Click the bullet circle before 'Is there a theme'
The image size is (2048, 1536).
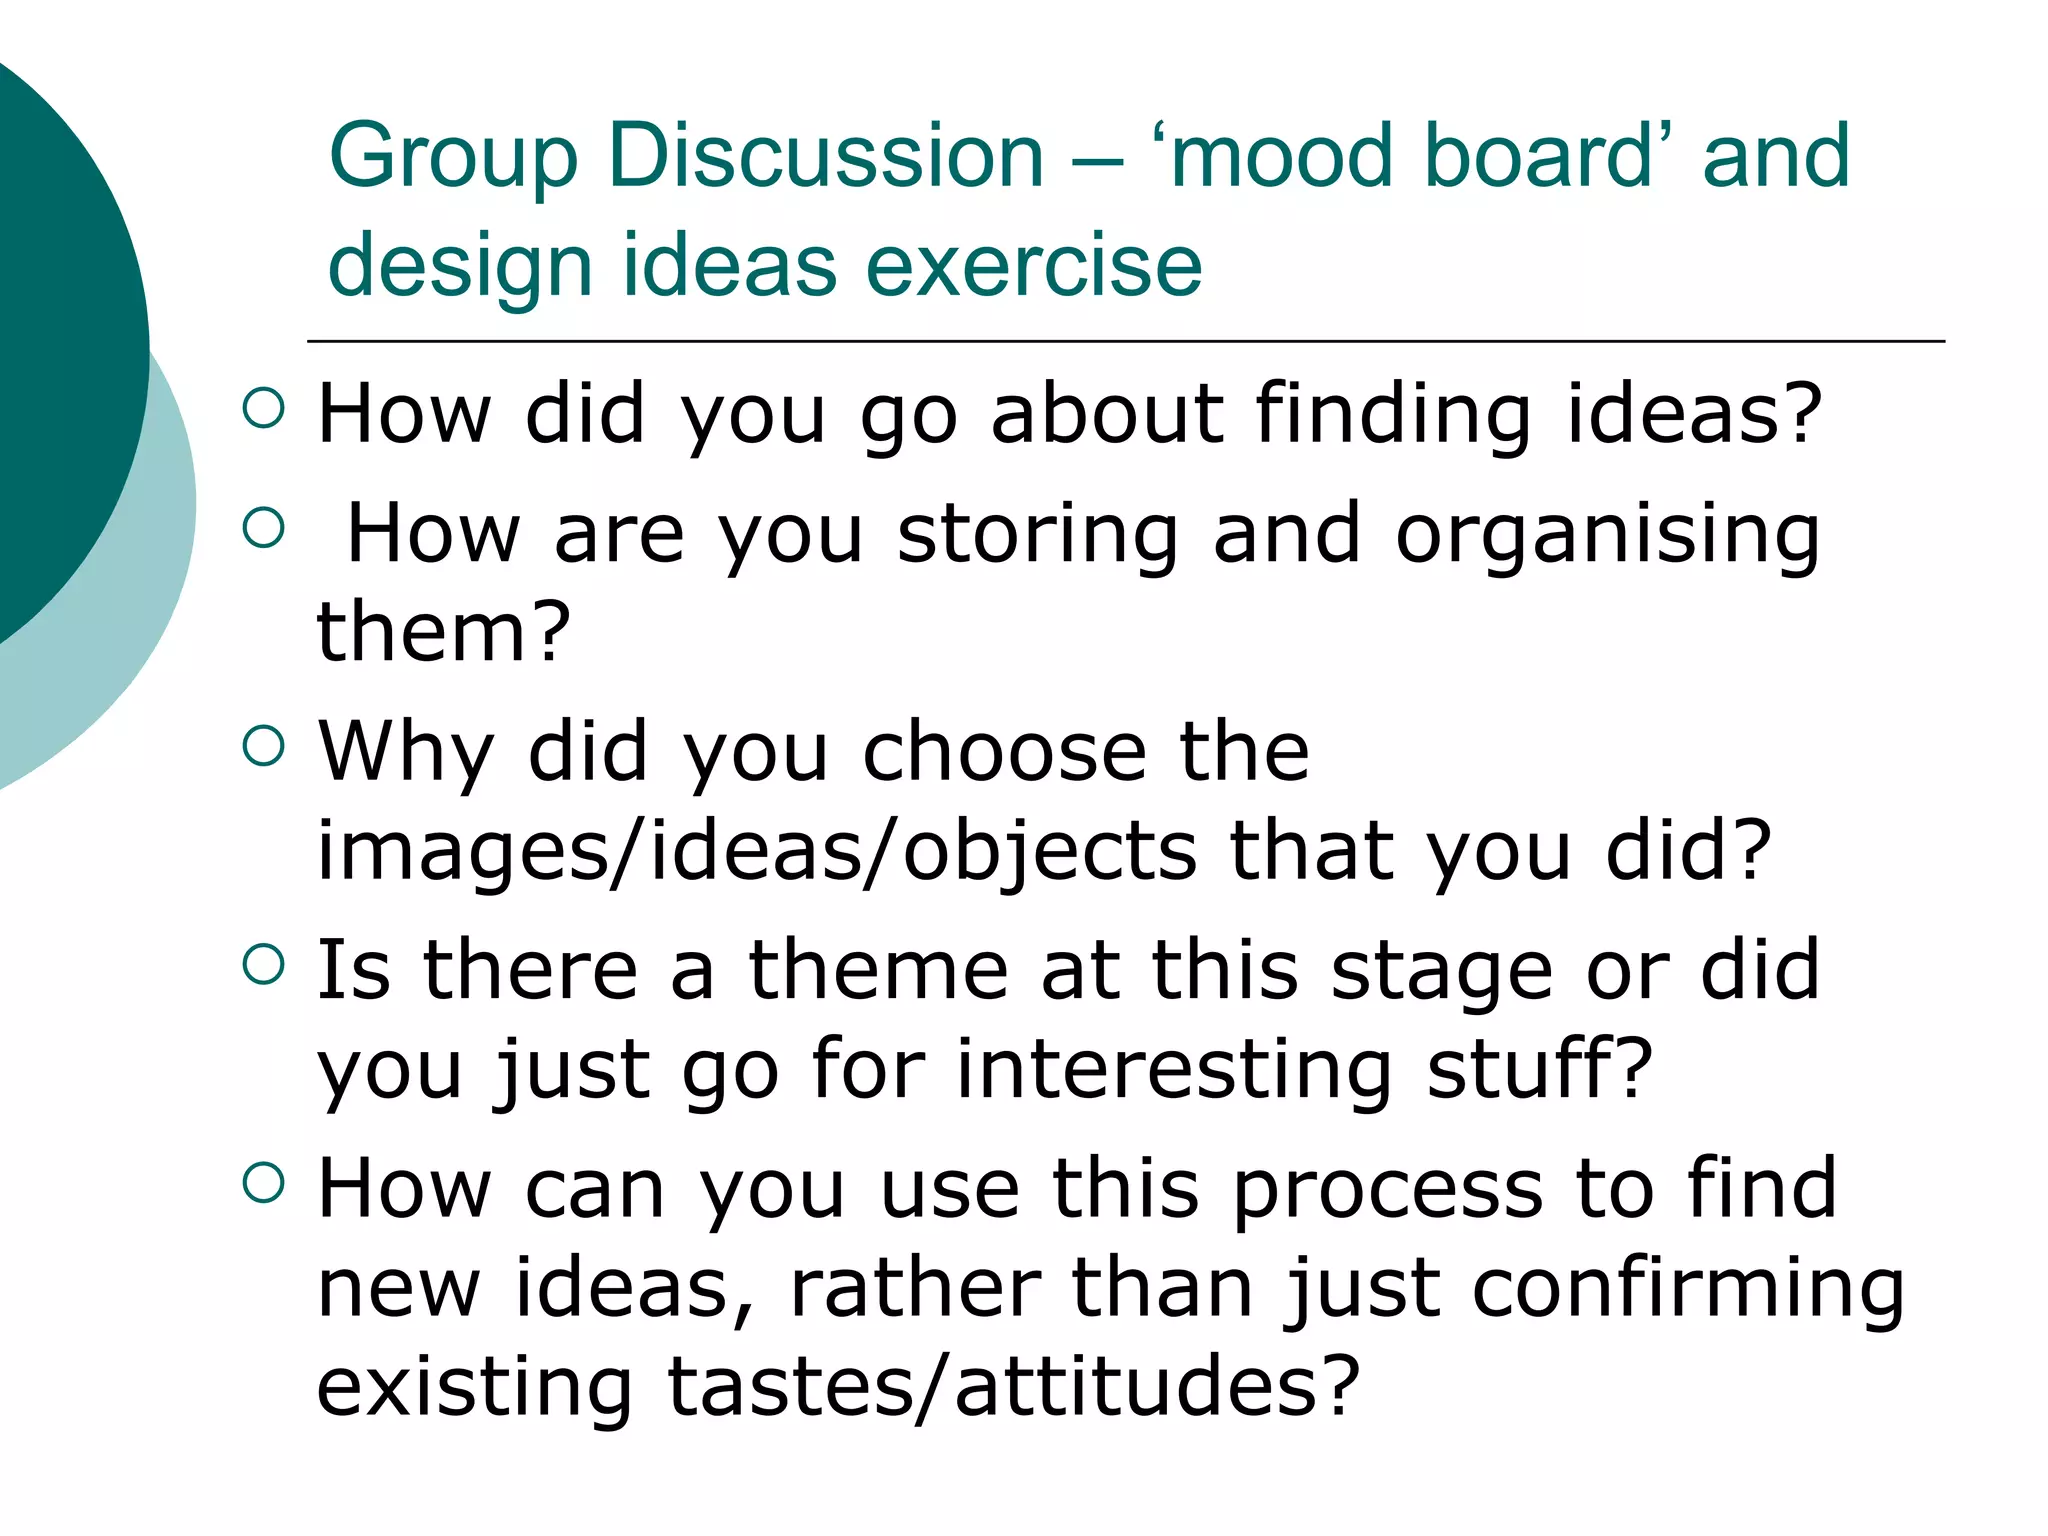[x=264, y=965]
